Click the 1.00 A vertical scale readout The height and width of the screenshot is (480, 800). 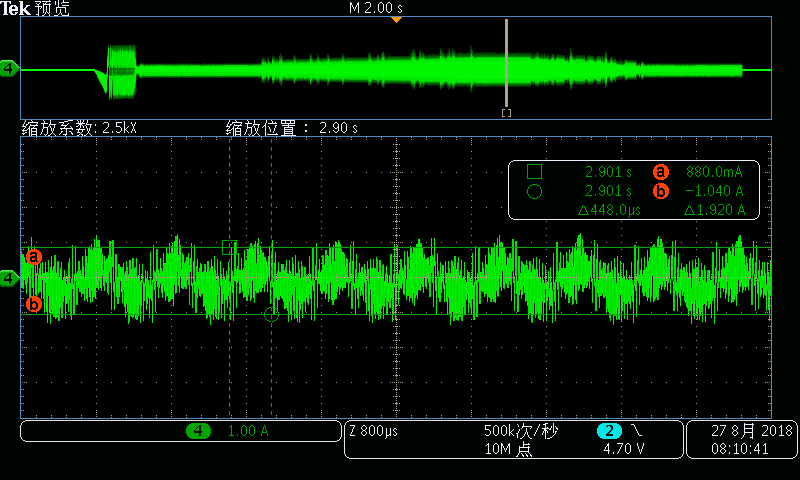point(248,431)
